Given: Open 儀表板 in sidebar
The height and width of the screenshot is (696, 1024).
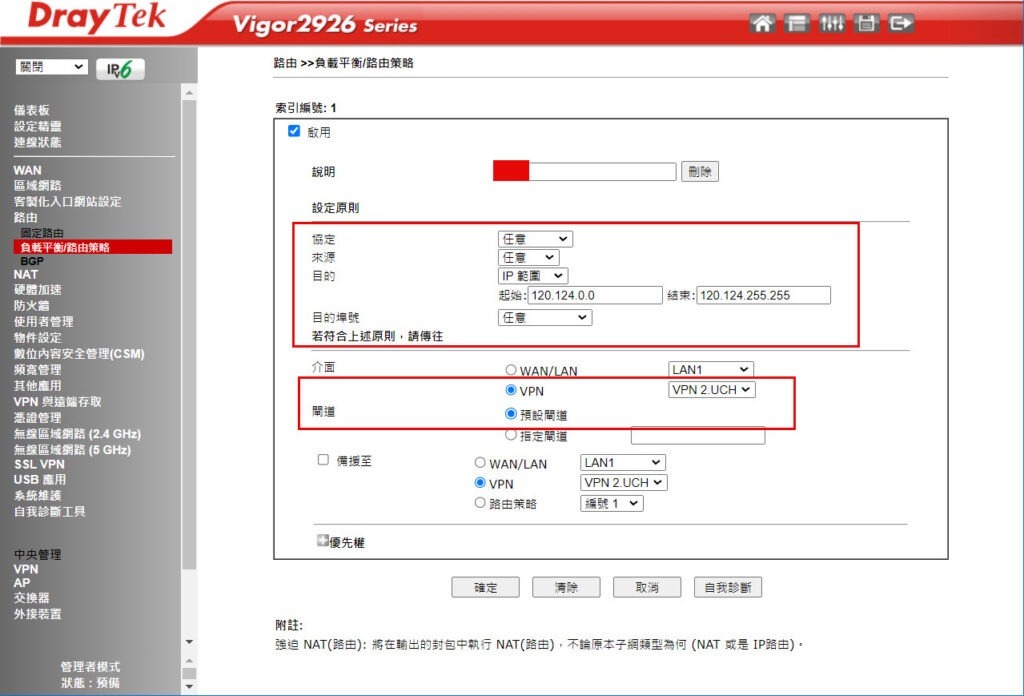Looking at the screenshot, I should [31, 110].
